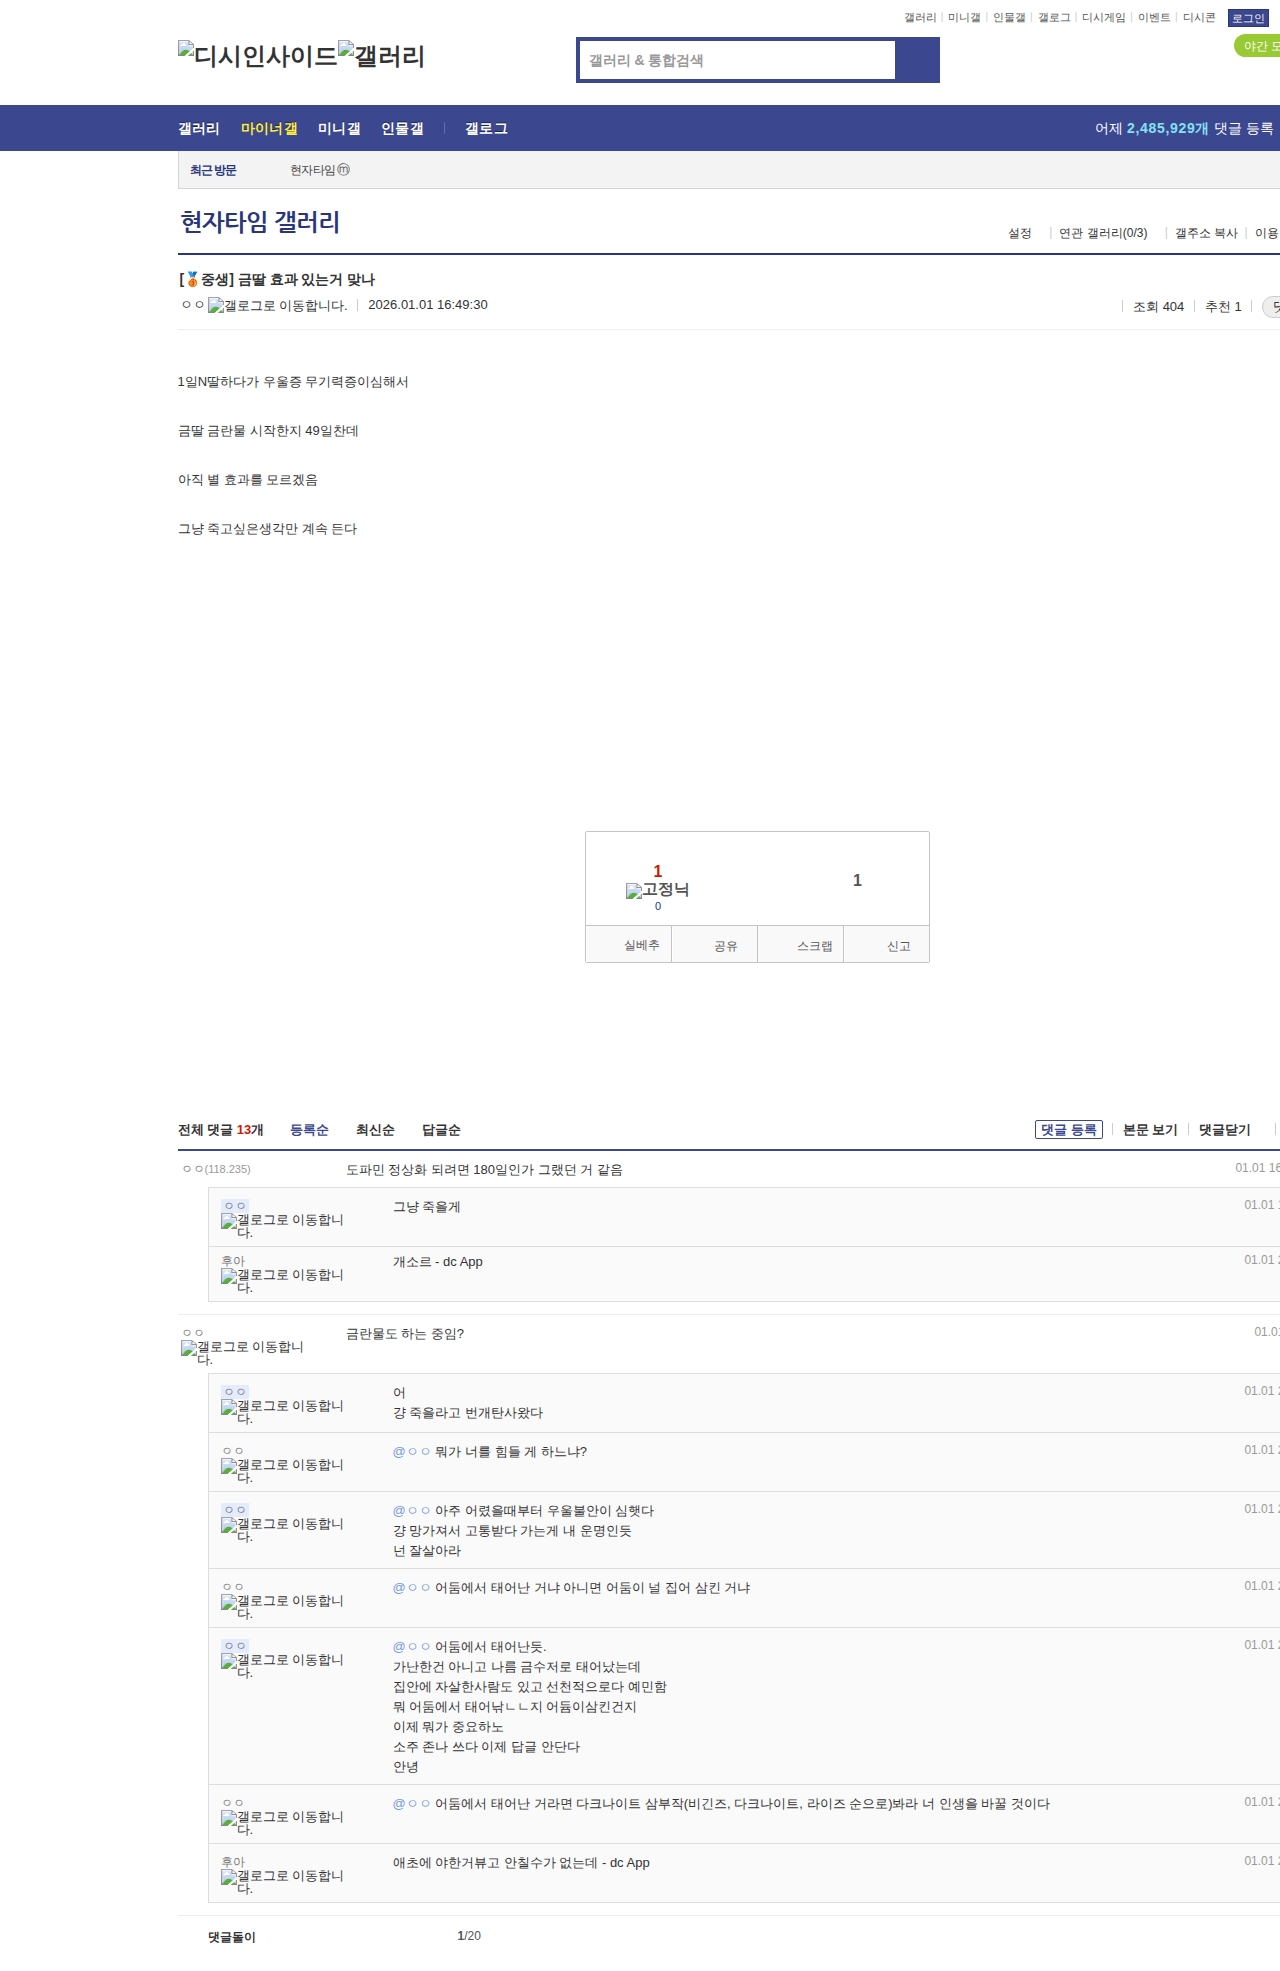This screenshot has width=1280, height=1971.
Task: Open 갤로그 icon on the '다크나이트 삼부작' reply
Action: (282, 1822)
